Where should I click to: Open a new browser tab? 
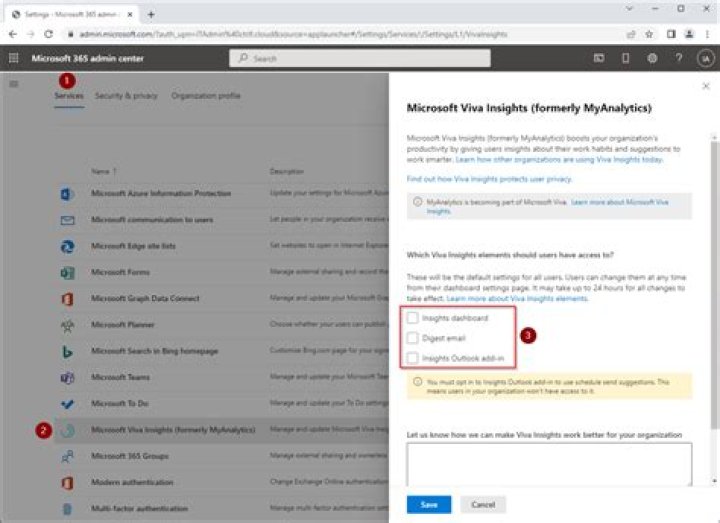[x=151, y=14]
